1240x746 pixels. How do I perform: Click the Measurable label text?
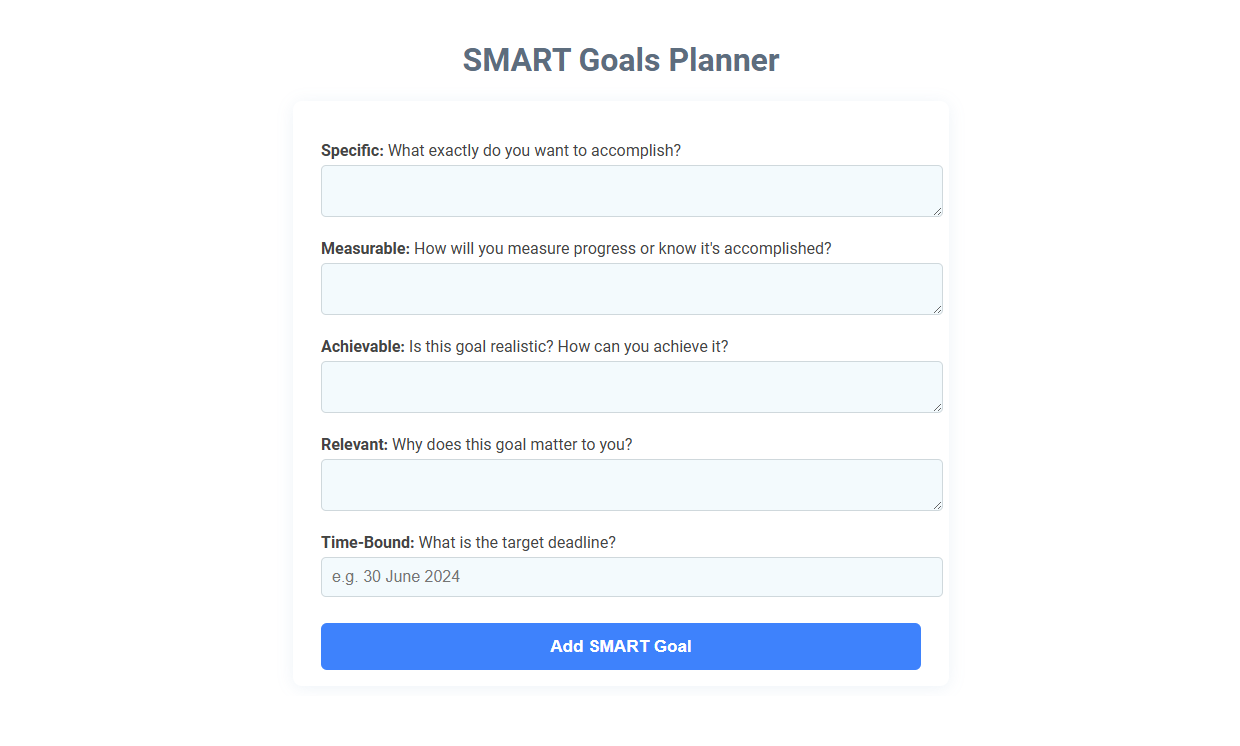click(365, 248)
